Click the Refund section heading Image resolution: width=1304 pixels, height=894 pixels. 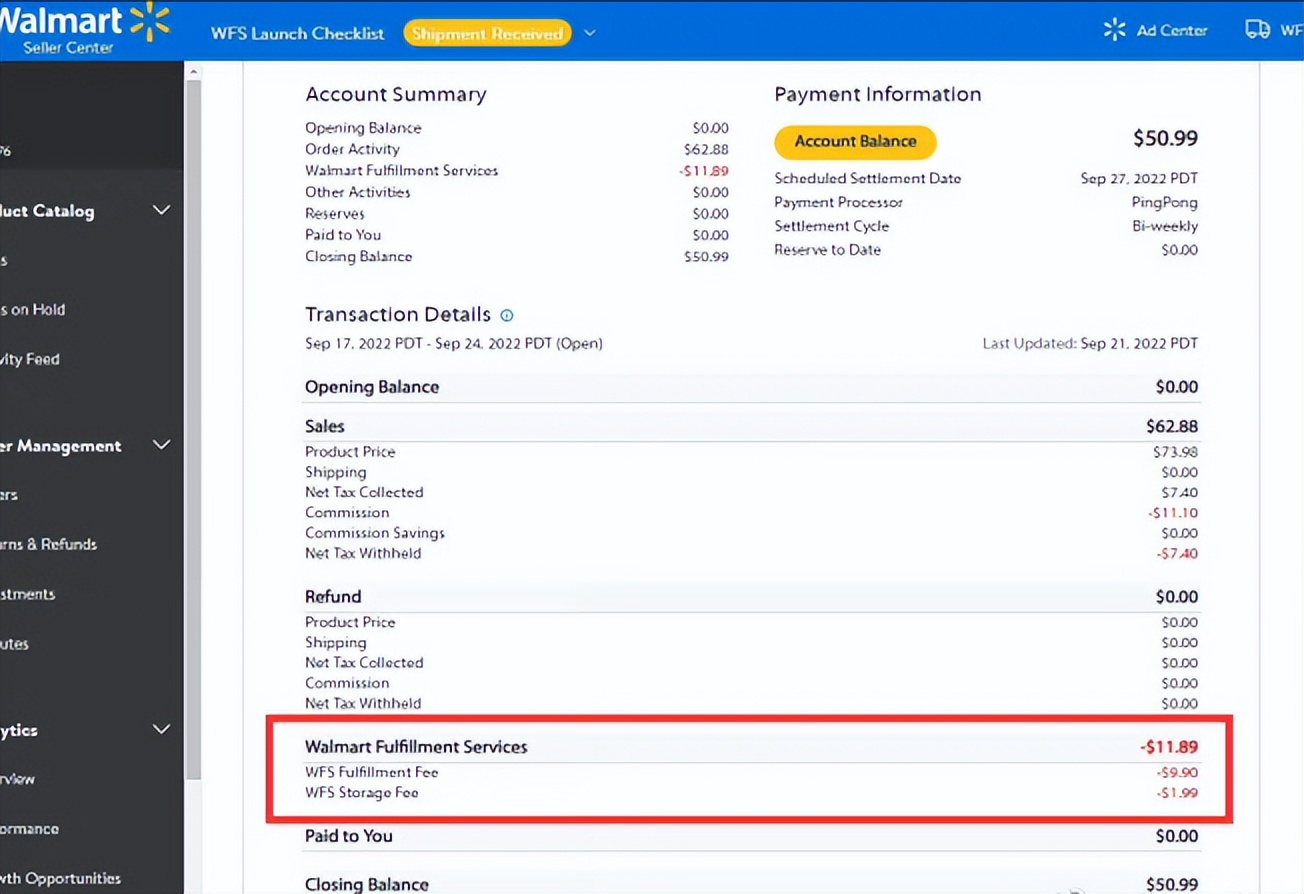pyautogui.click(x=333, y=596)
